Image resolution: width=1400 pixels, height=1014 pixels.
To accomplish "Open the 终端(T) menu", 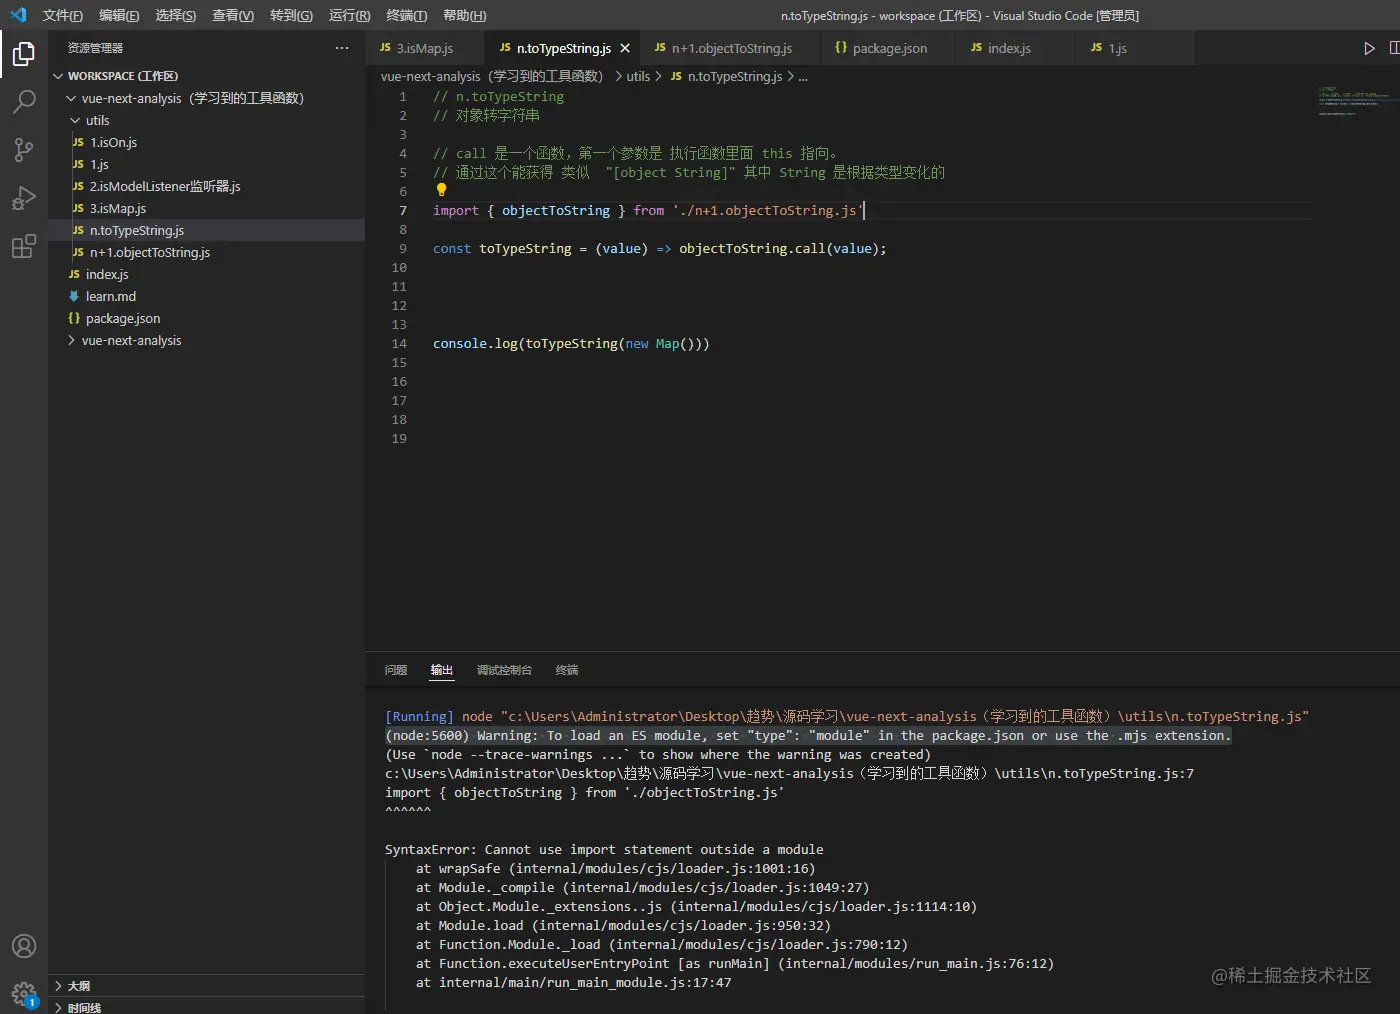I will click(407, 15).
